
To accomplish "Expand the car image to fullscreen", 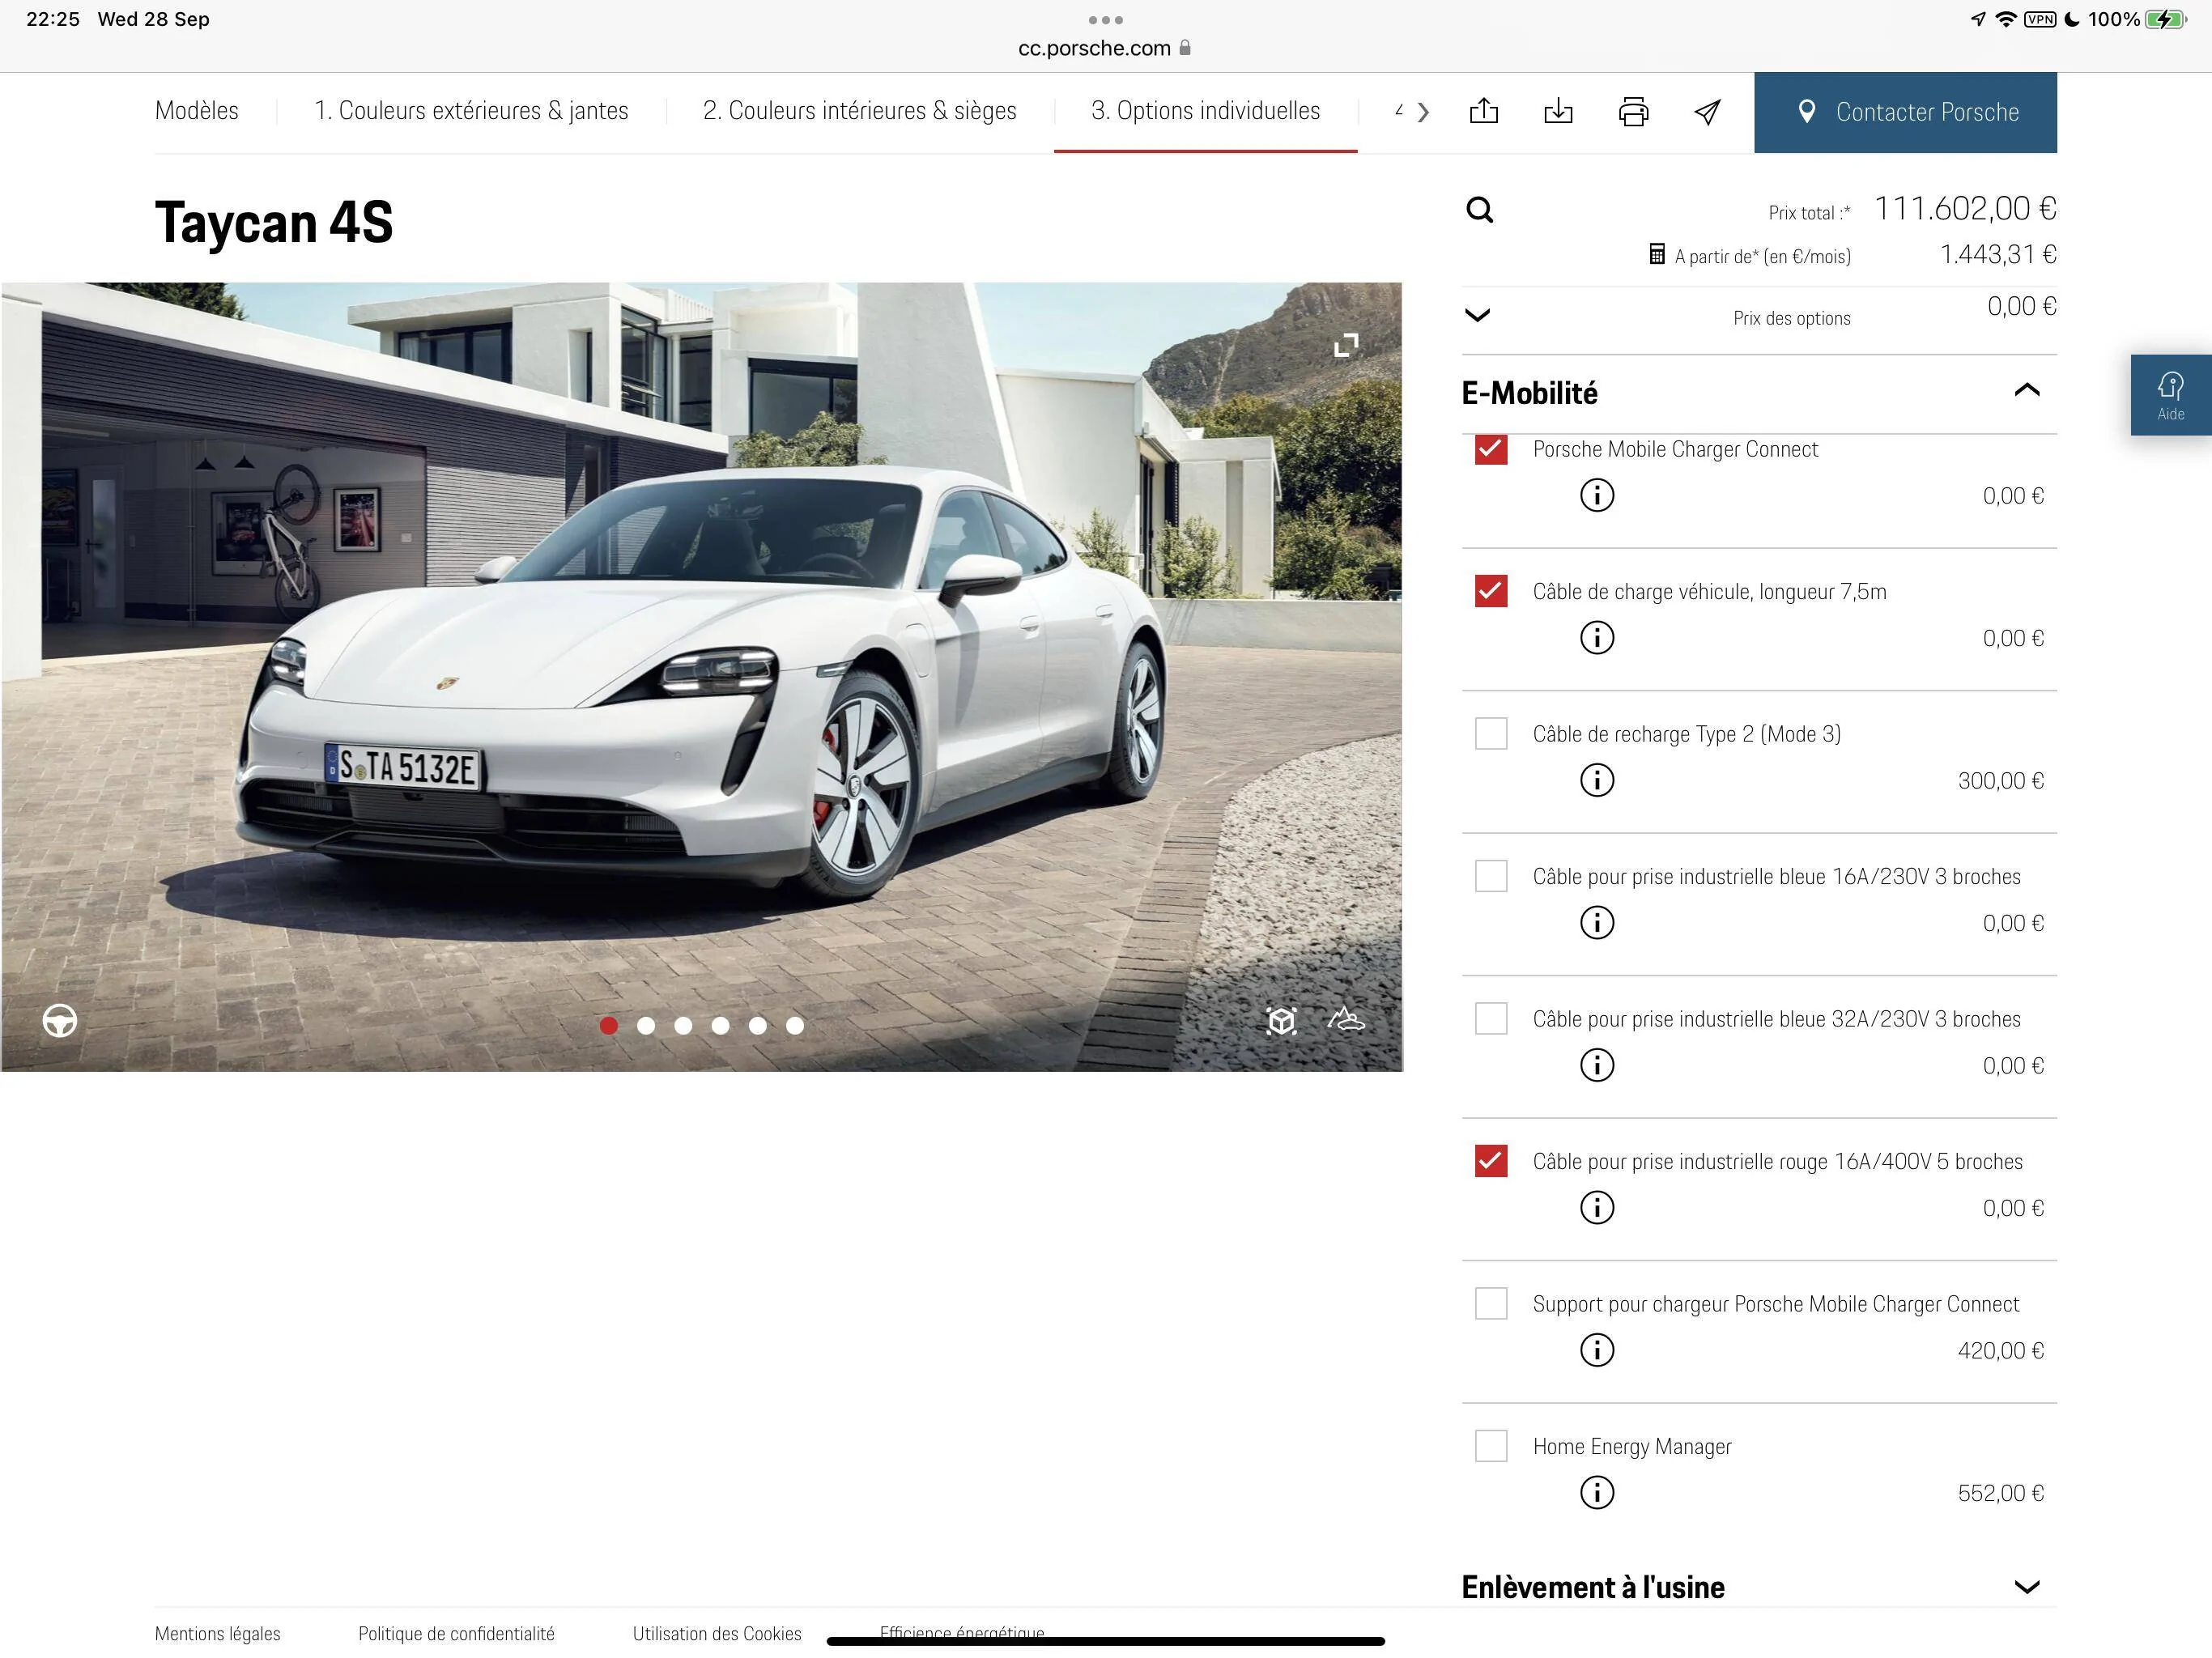I will tap(1346, 345).
